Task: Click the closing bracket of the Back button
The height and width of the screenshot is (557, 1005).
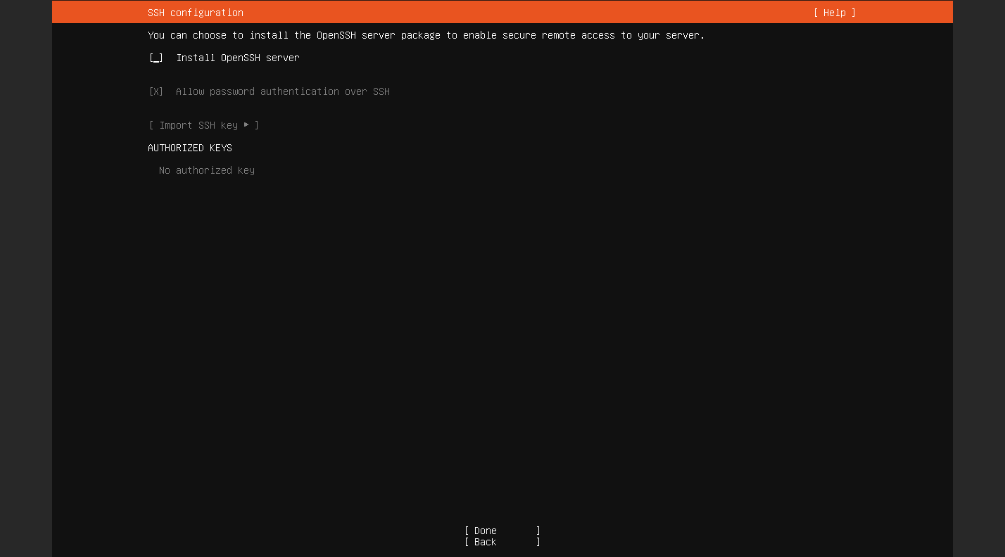Action: point(538,542)
